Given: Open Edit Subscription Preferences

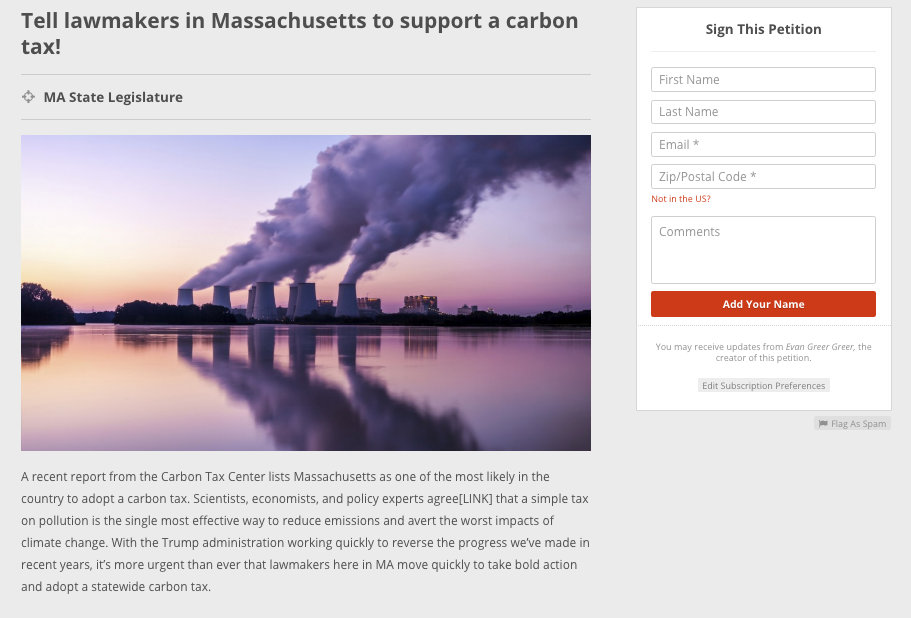Looking at the screenshot, I should coord(763,386).
